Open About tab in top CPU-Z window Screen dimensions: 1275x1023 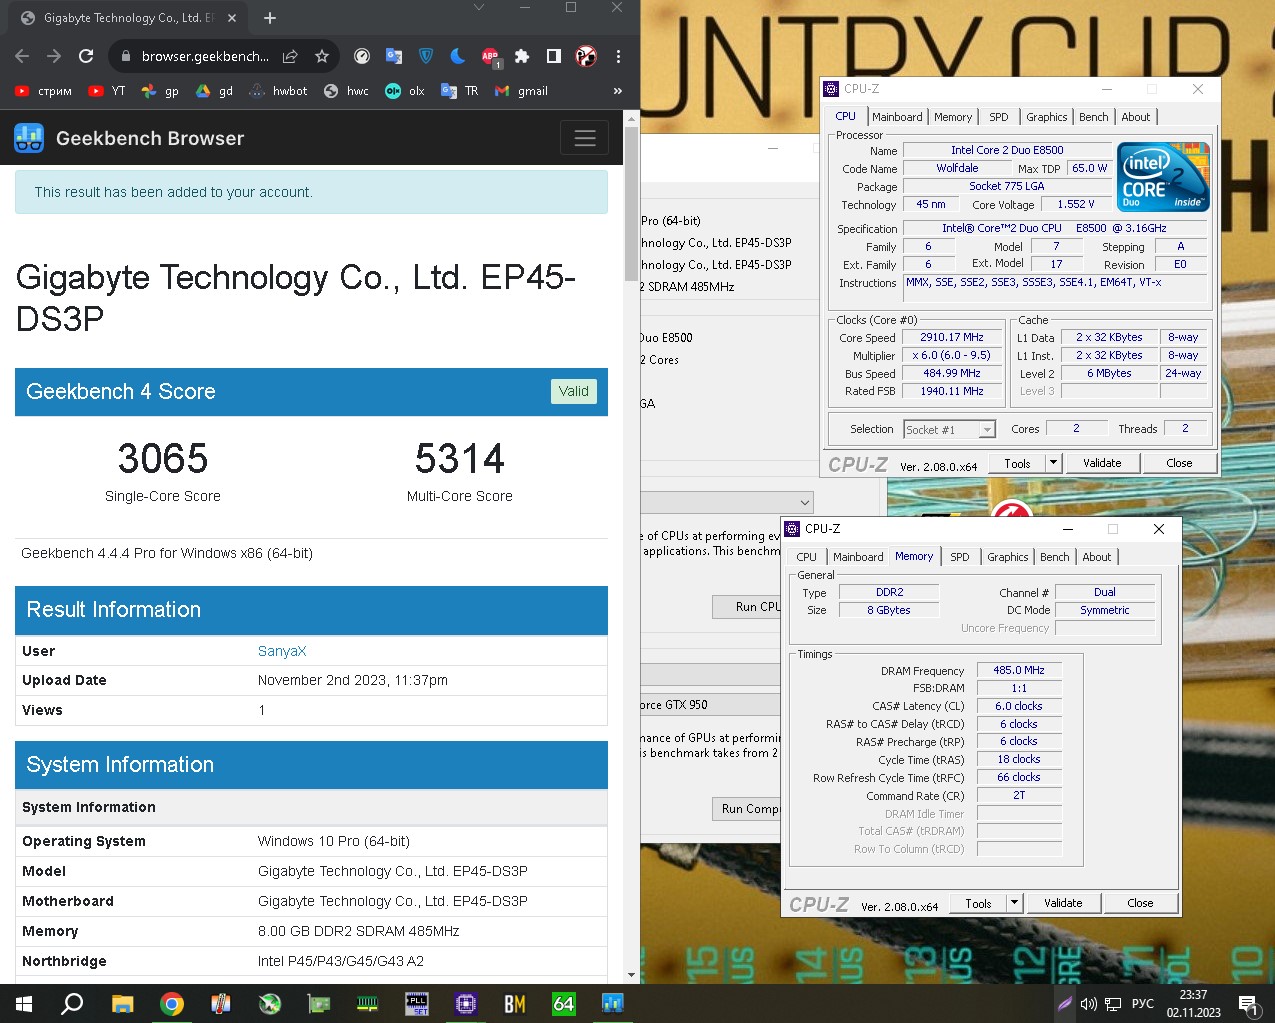coord(1136,117)
